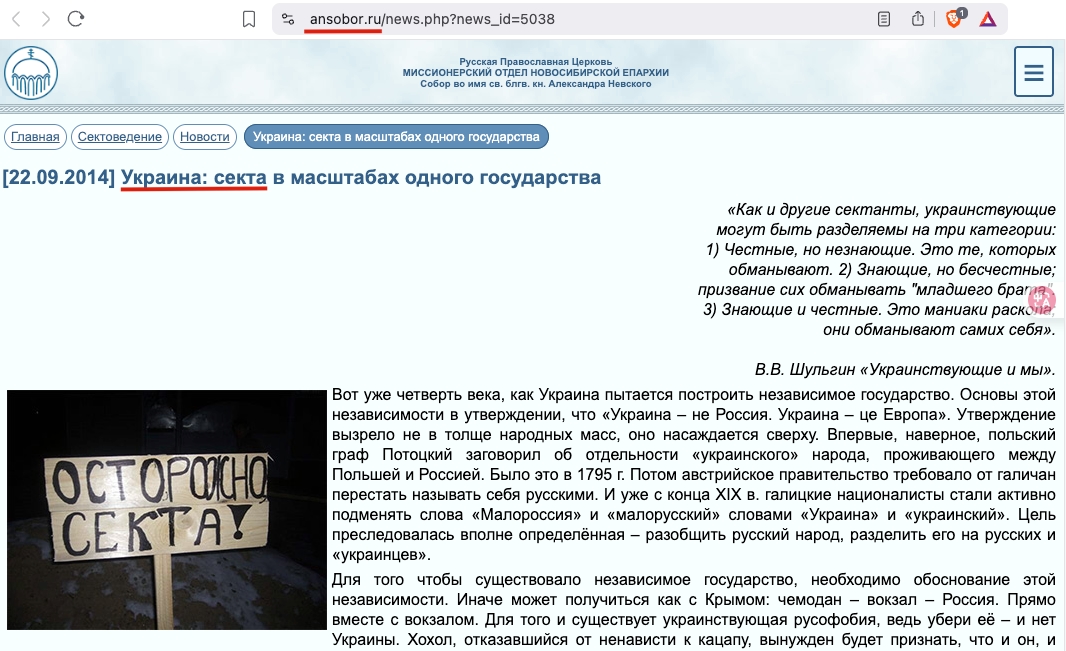
Task: Click the browser forward arrow
Action: point(46,19)
